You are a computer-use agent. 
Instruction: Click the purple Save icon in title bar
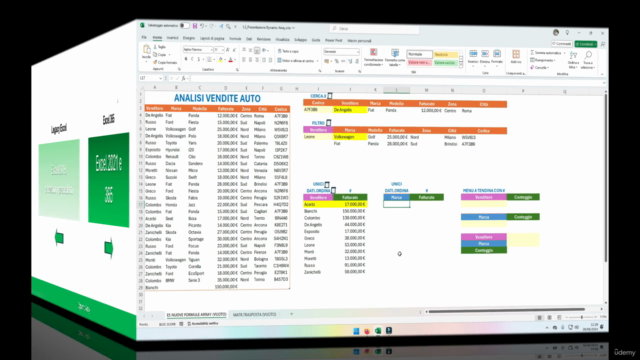195,26
